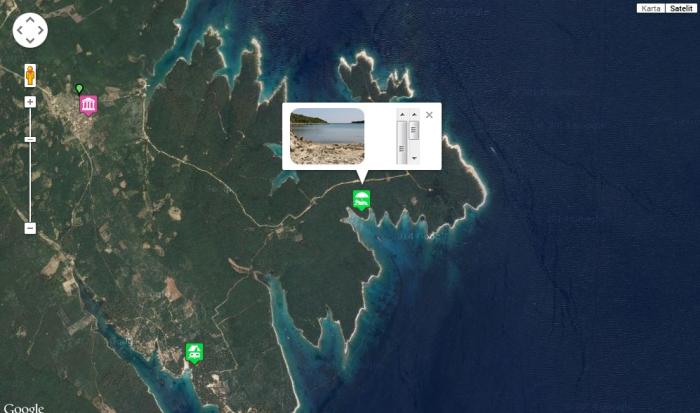The height and width of the screenshot is (413, 700).
Task: Click the pan down arrow
Action: [30, 41]
